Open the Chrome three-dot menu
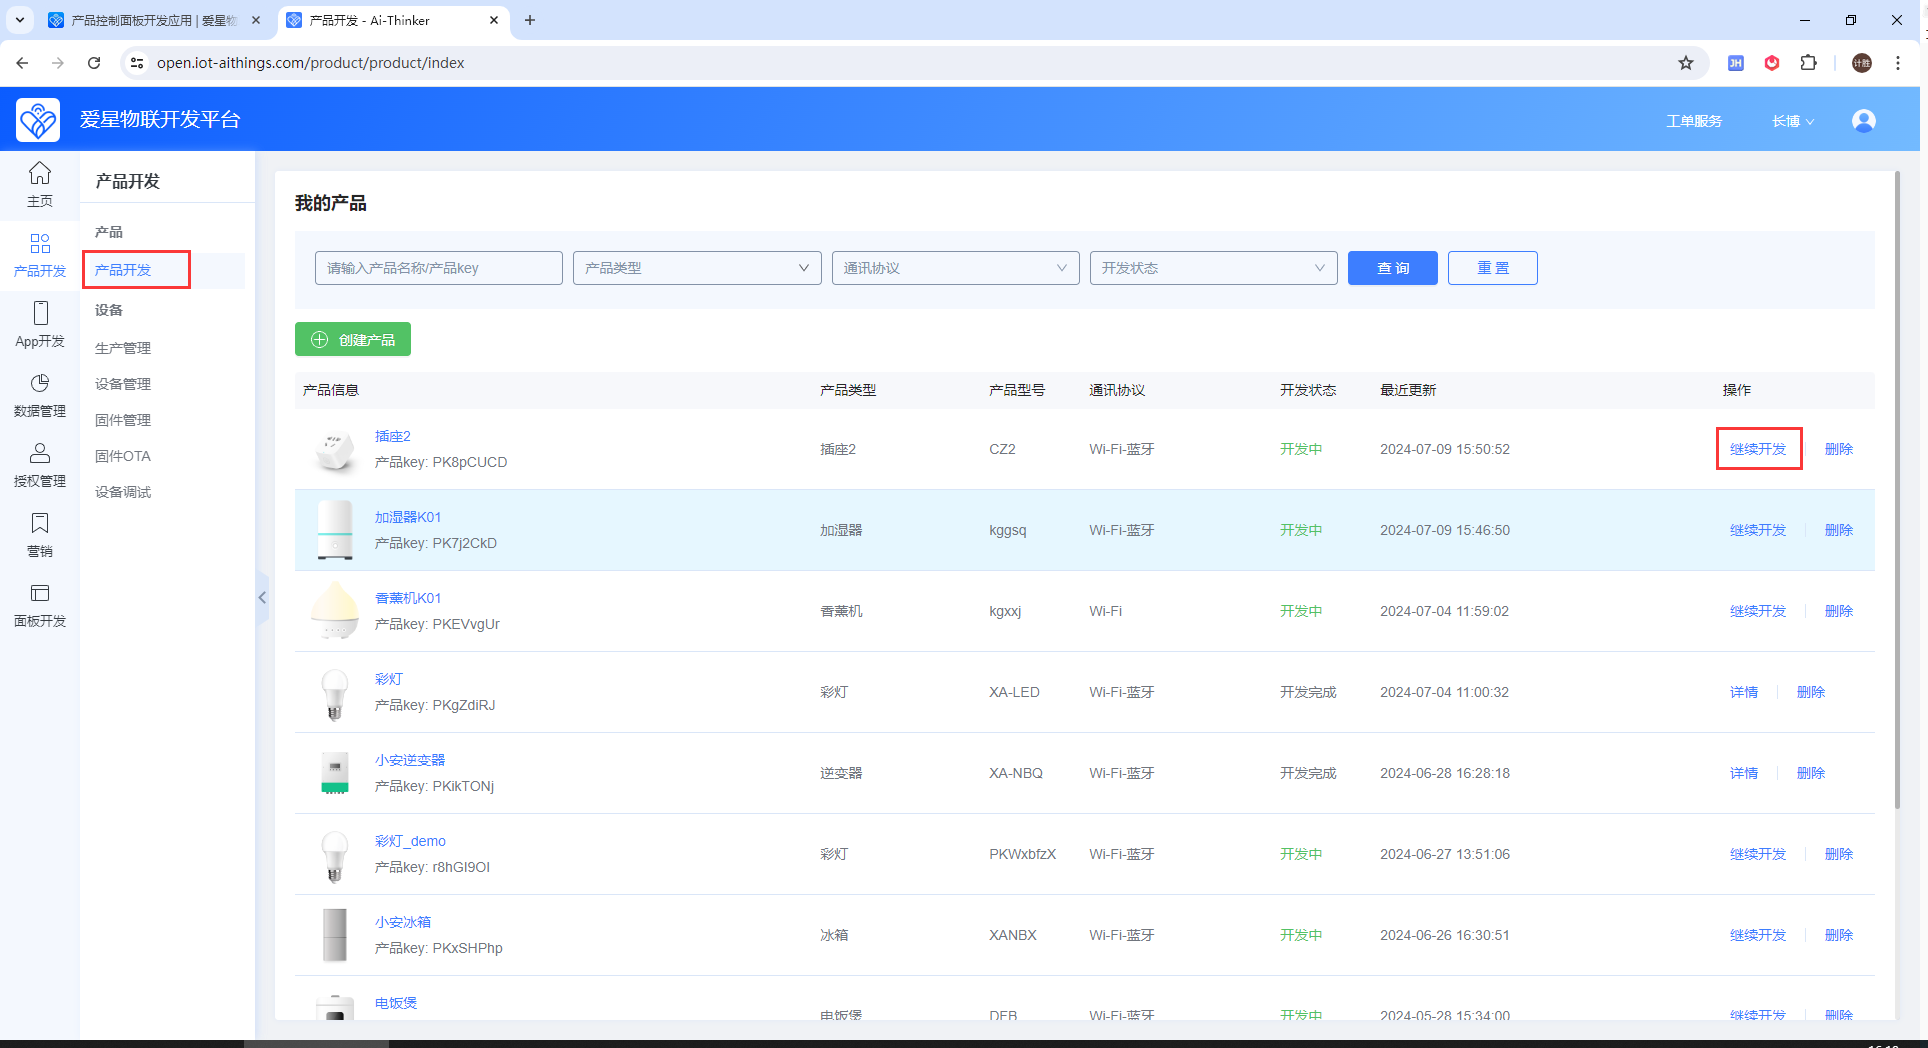The width and height of the screenshot is (1928, 1048). pyautogui.click(x=1898, y=63)
